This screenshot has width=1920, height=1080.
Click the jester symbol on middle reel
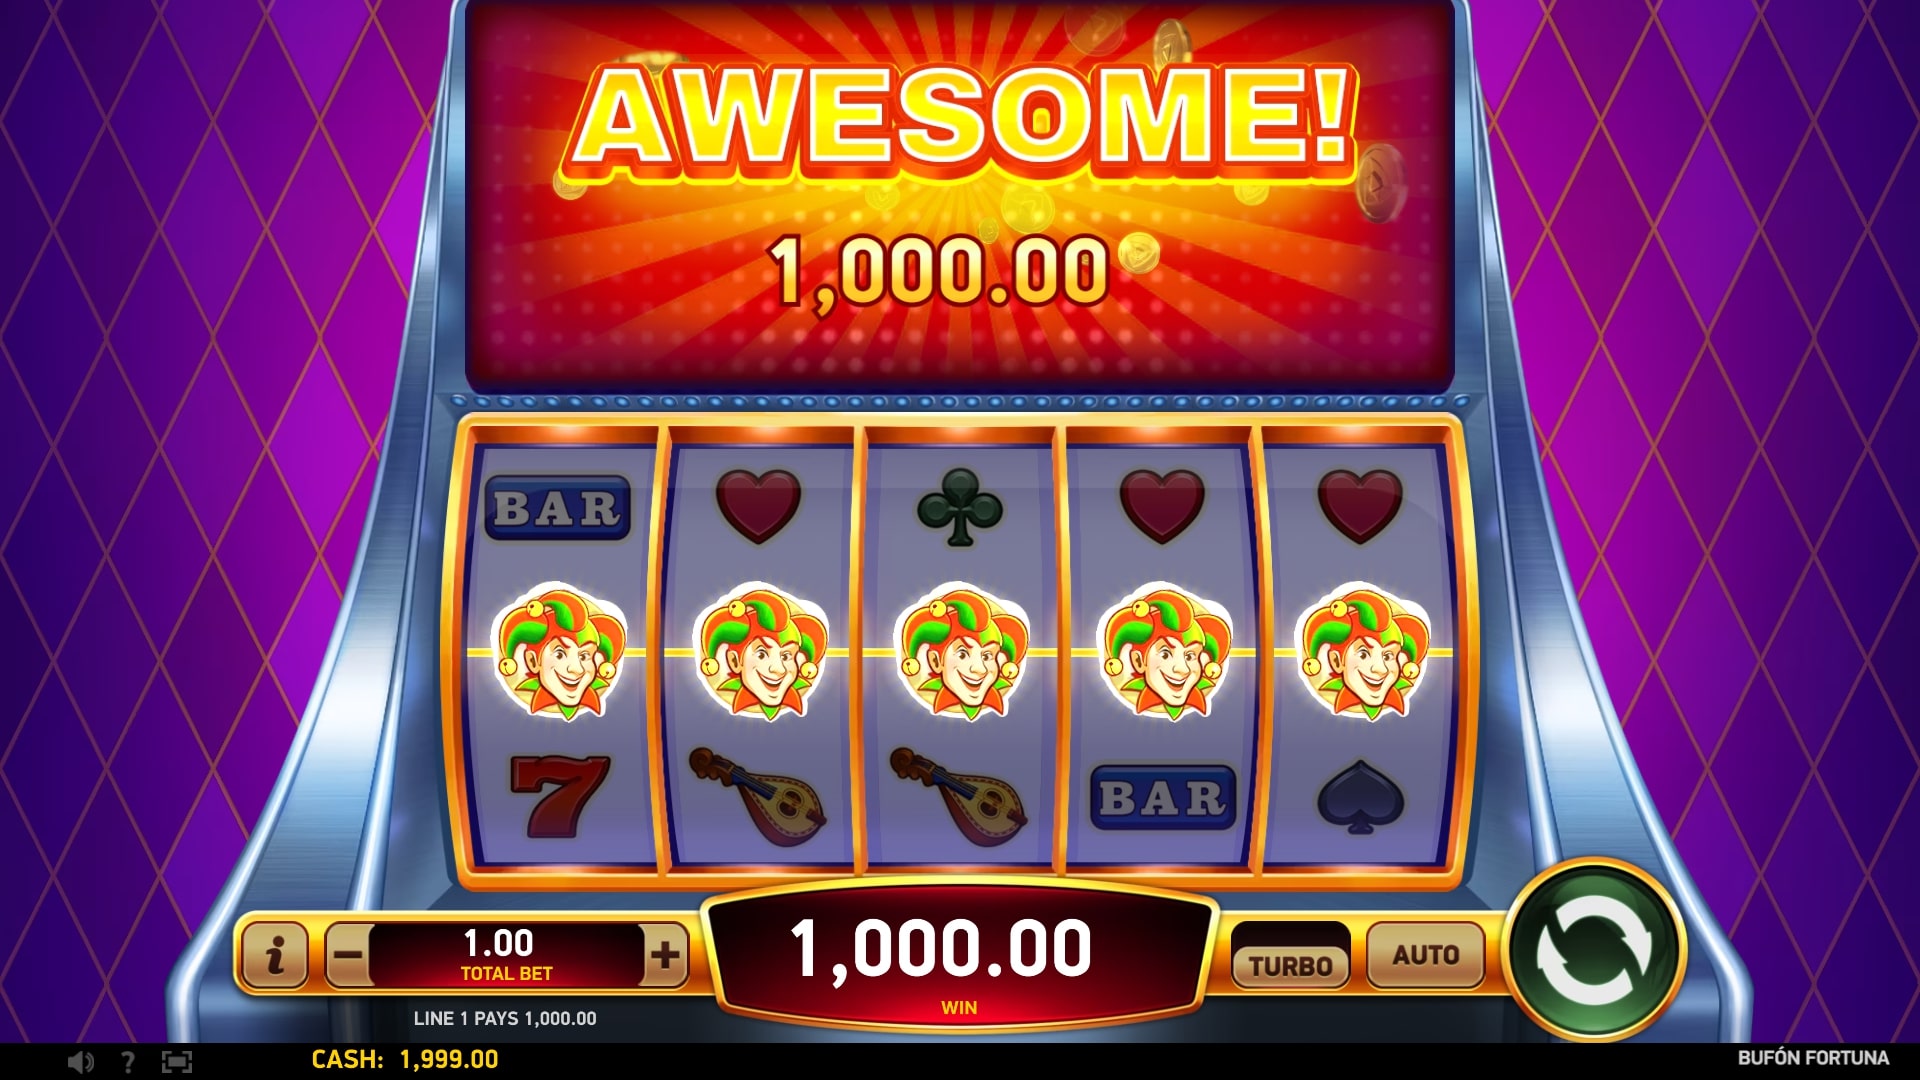[962, 652]
